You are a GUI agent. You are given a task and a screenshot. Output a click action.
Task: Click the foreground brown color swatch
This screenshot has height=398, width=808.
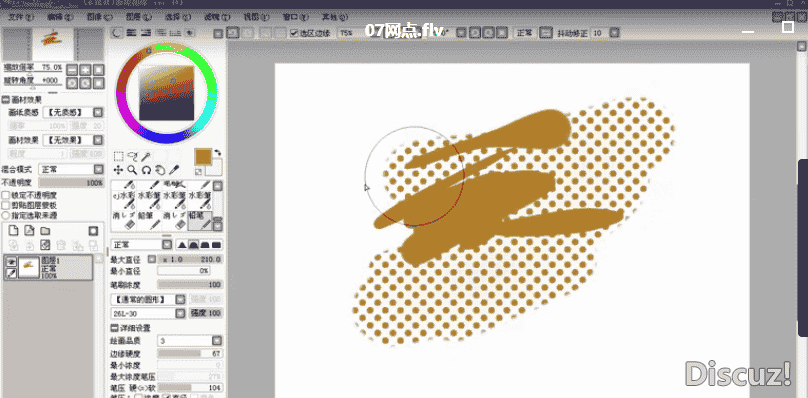pos(203,157)
